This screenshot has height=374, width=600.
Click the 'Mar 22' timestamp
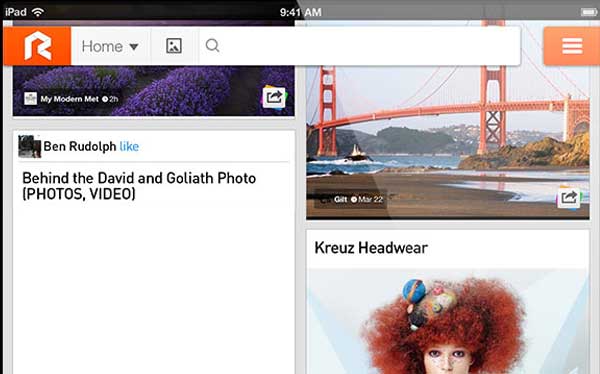(370, 199)
